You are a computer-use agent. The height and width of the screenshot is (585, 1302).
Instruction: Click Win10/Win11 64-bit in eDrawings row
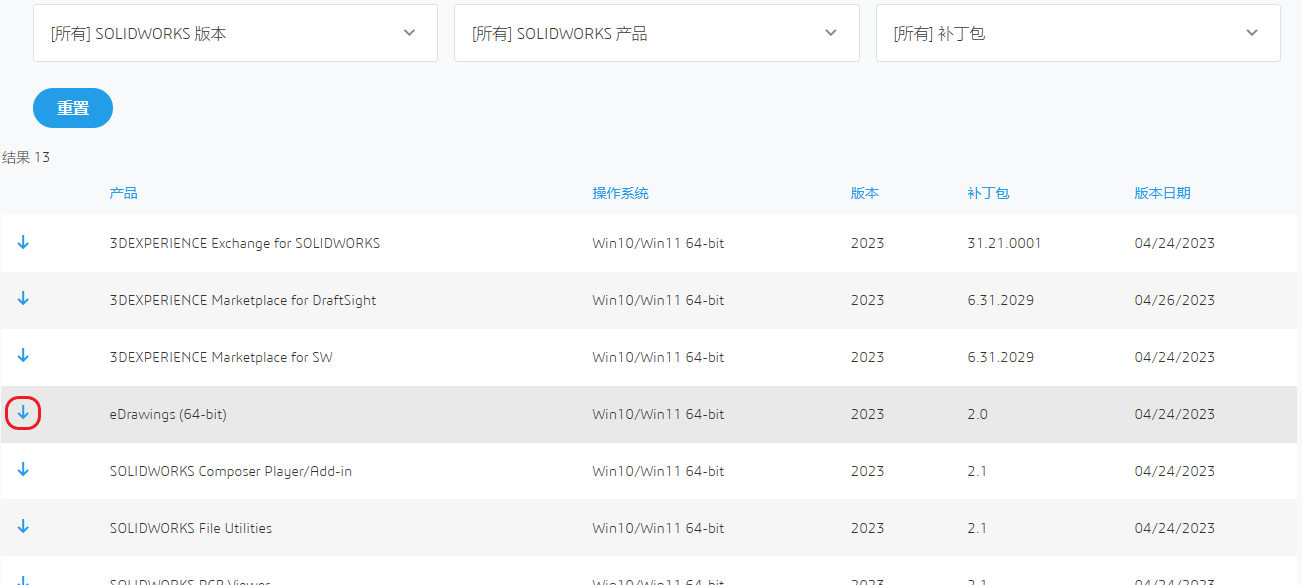tap(658, 414)
